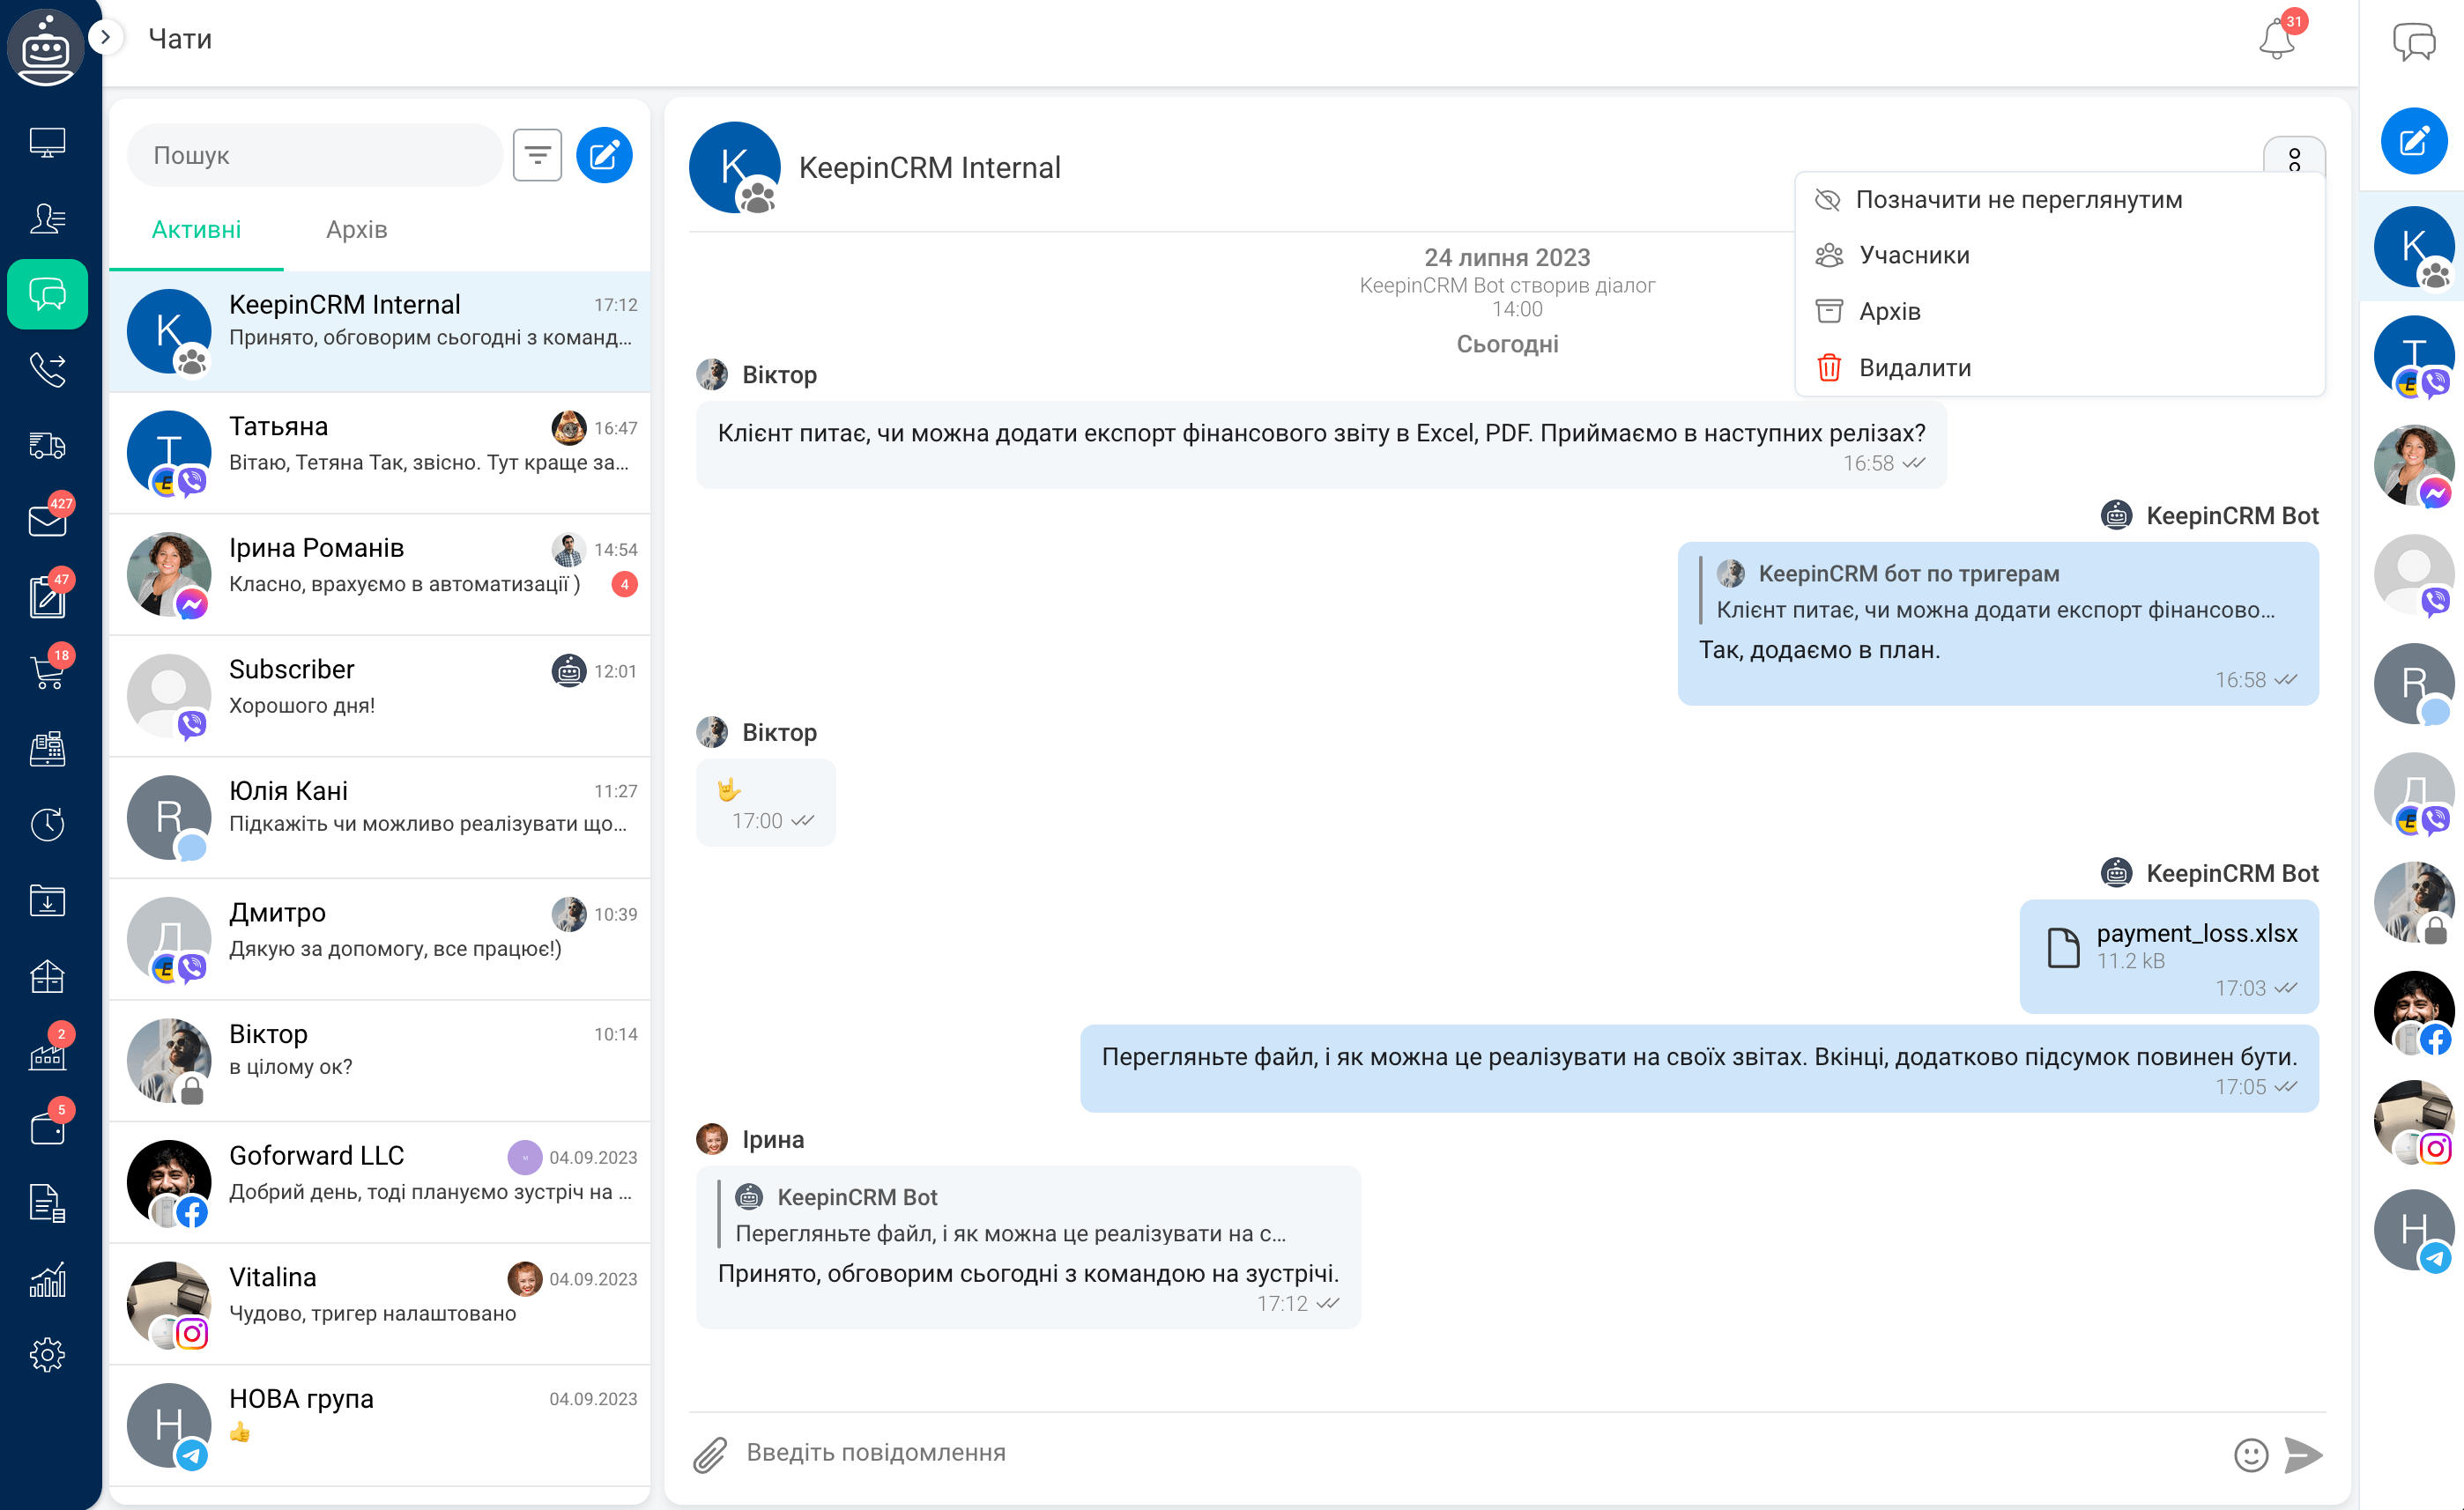Open Юлія Кані chat in list

380,817
